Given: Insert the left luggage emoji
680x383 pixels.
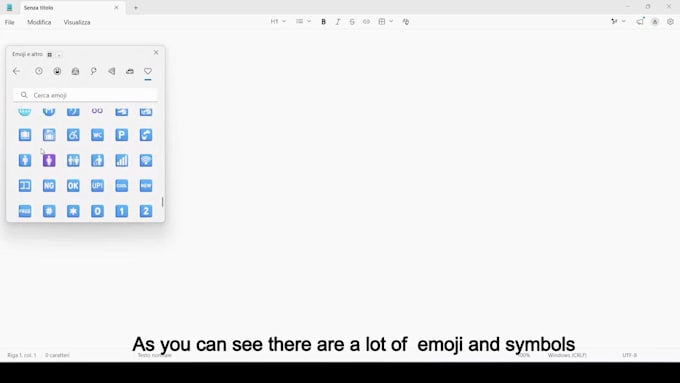Looking at the screenshot, I should click(x=49, y=135).
